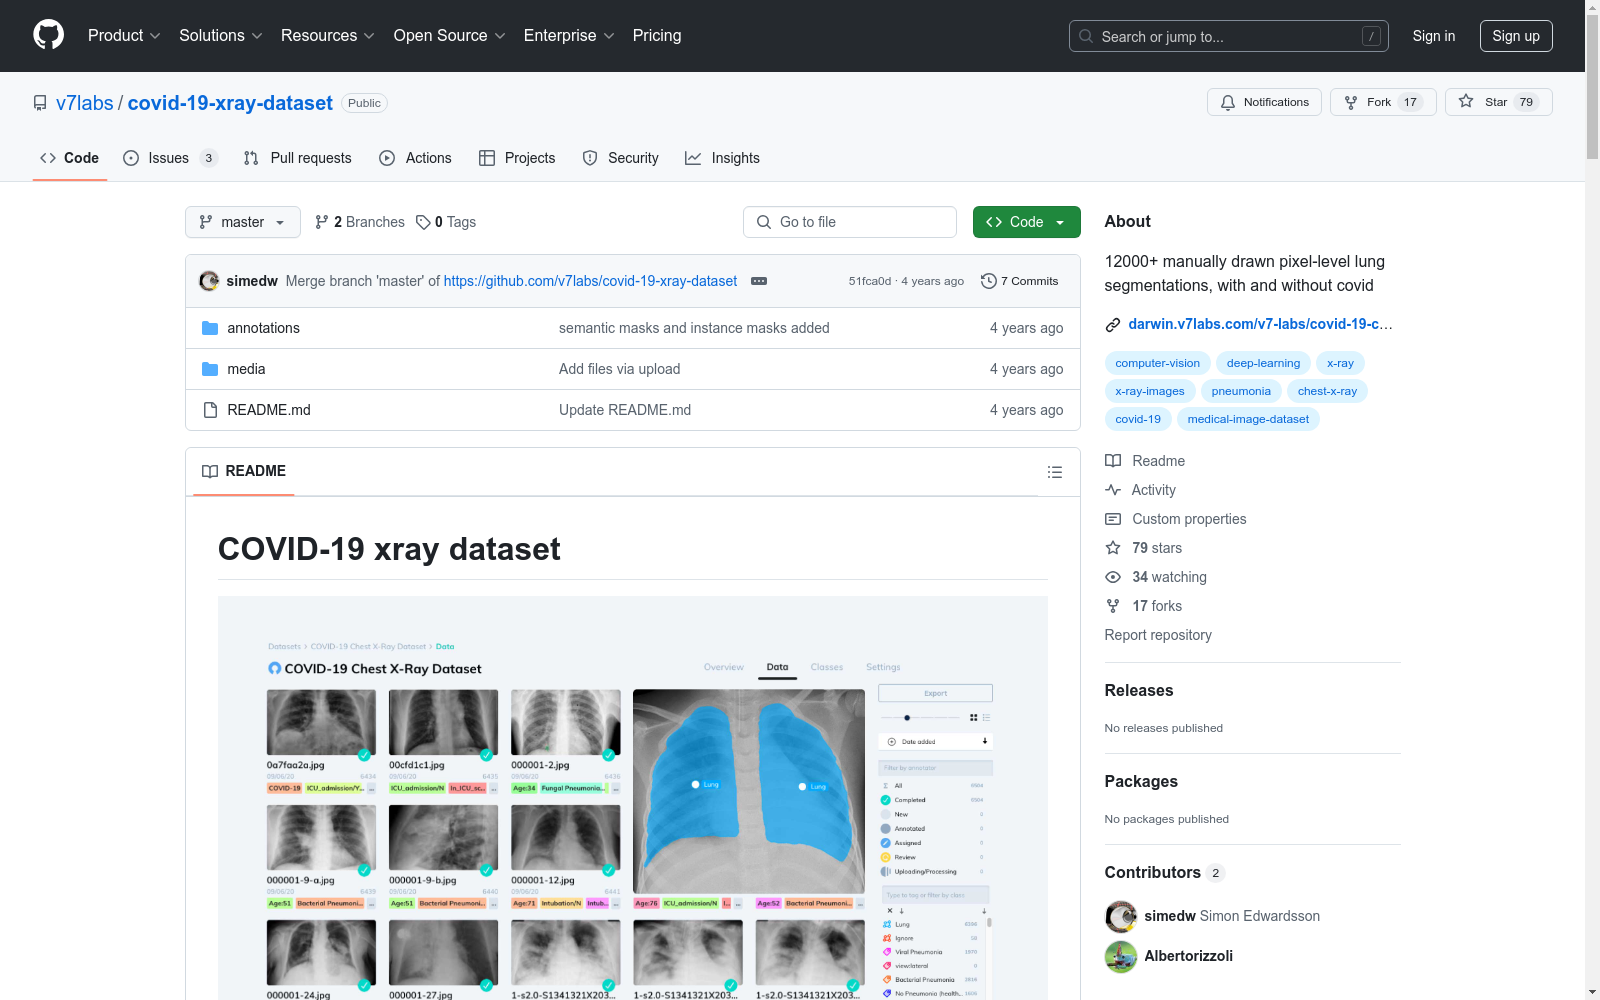Image resolution: width=1600 pixels, height=1000 pixels.
Task: Click the chest-x-ray topic tag
Action: (1327, 391)
